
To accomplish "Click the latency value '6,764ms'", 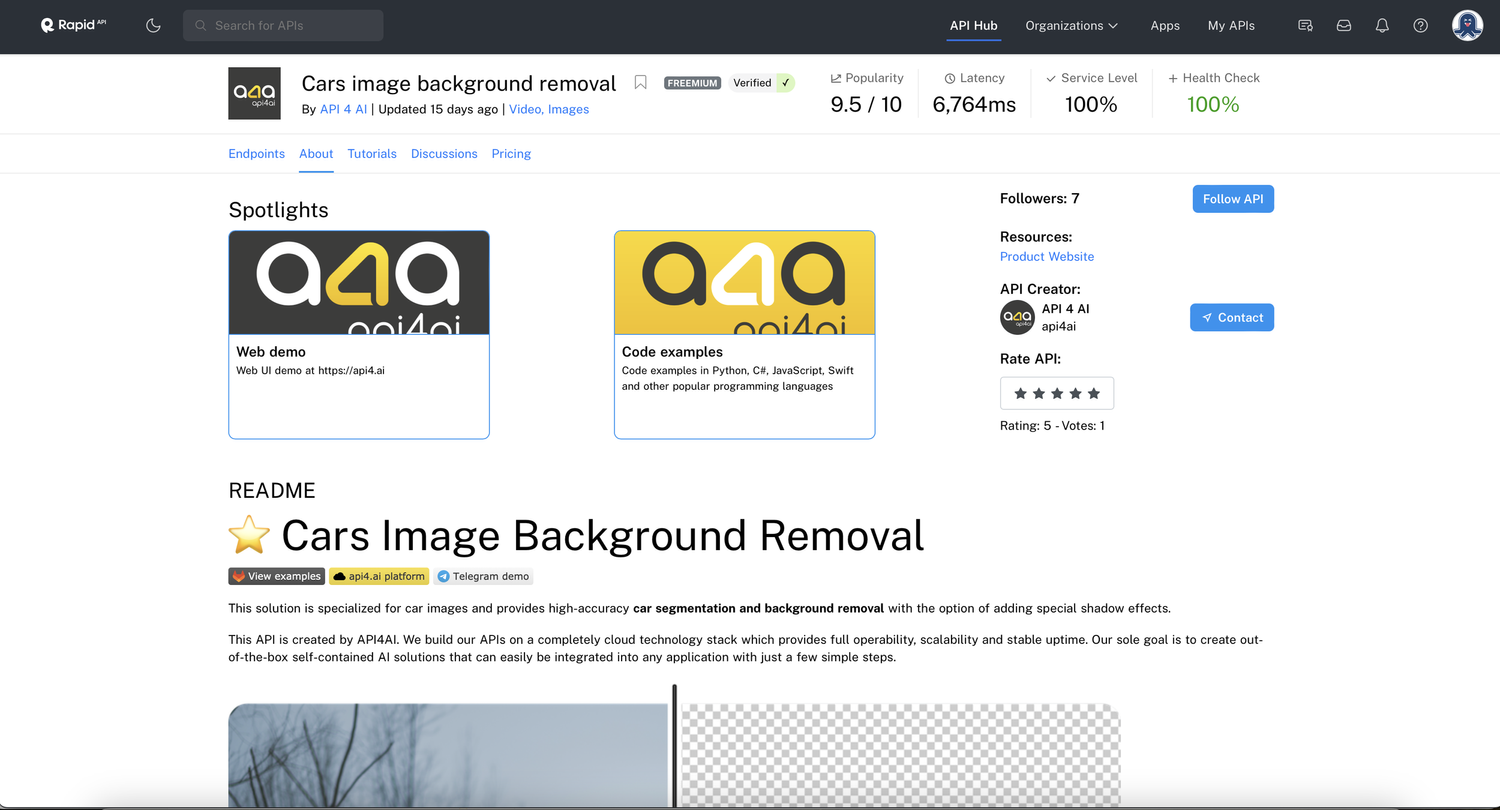I will [974, 105].
